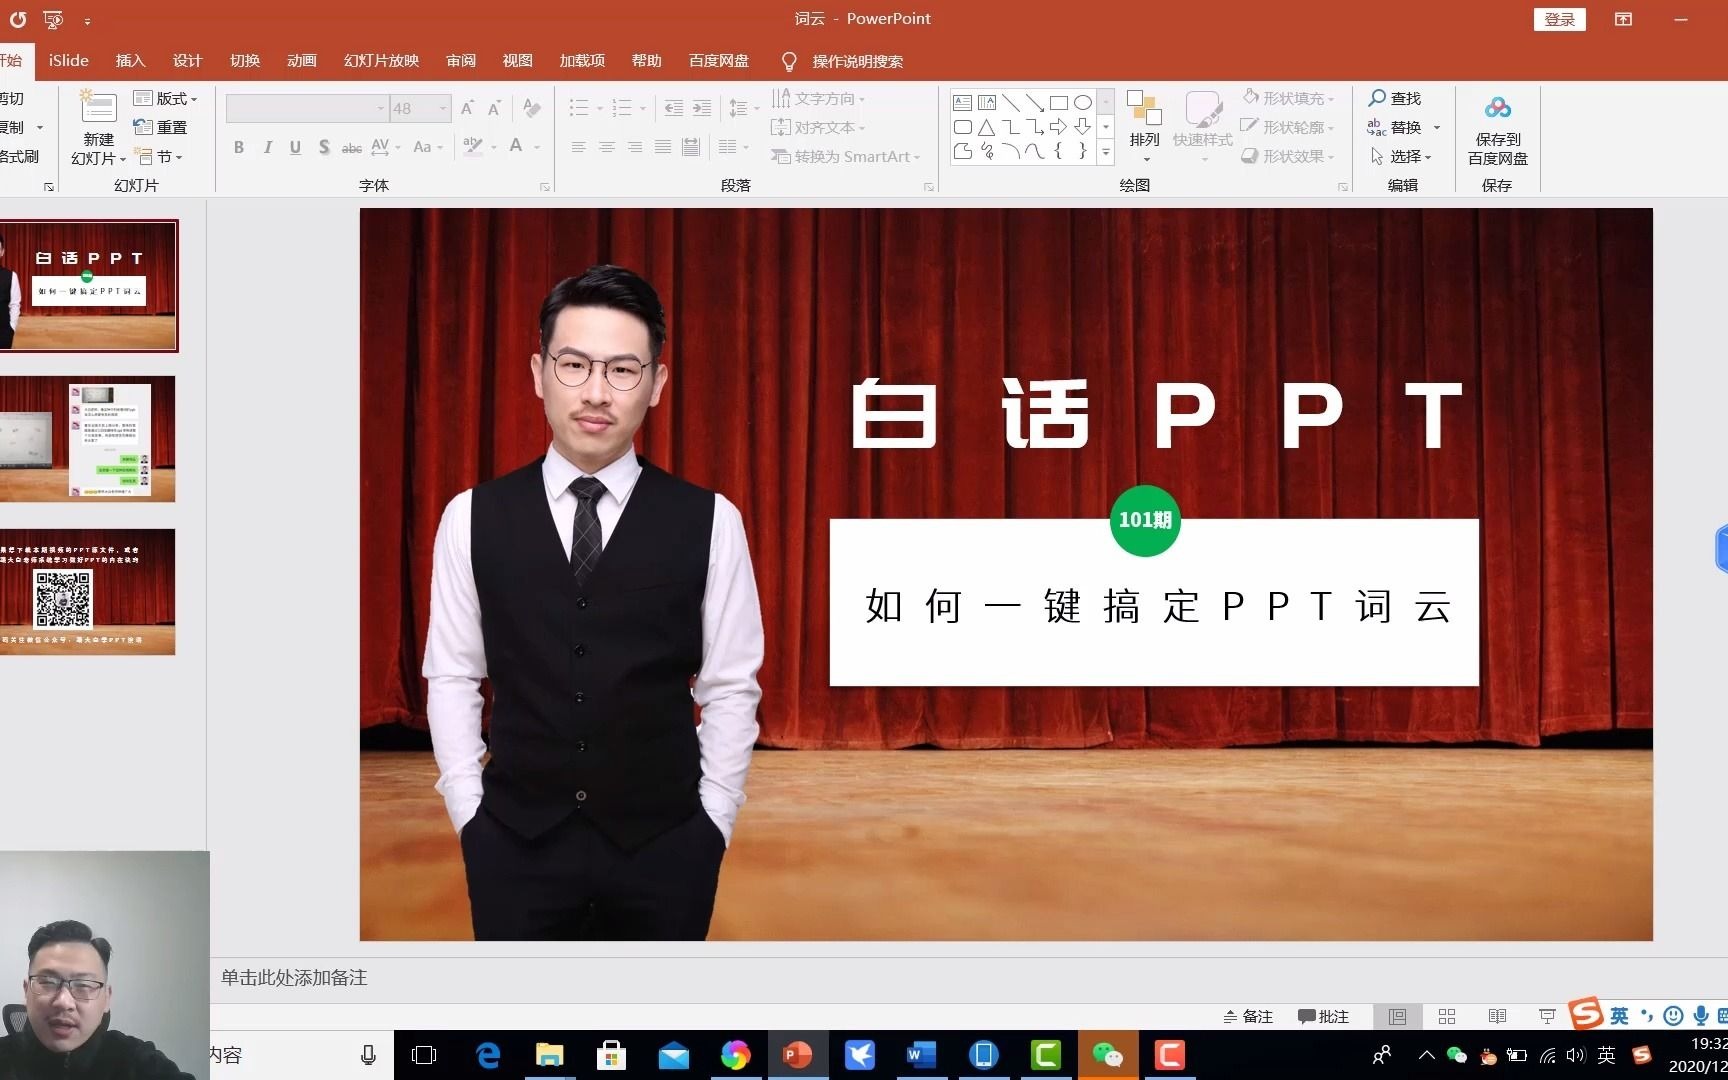Click Decrease Font Size icon
The height and width of the screenshot is (1080, 1728).
click(494, 108)
